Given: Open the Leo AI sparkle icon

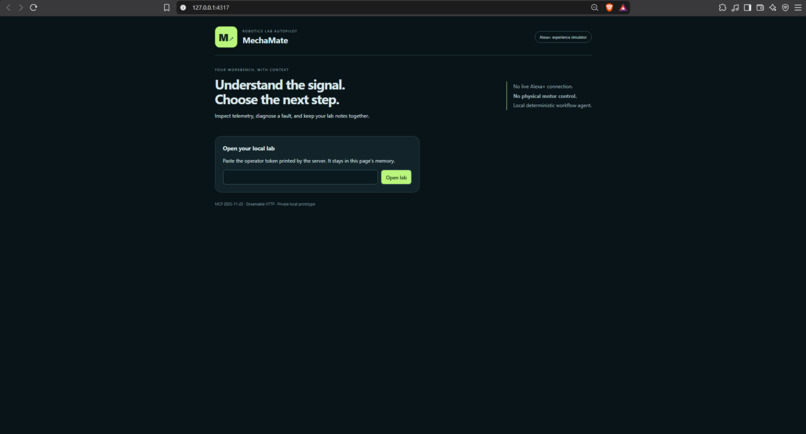Looking at the screenshot, I should coord(773,8).
